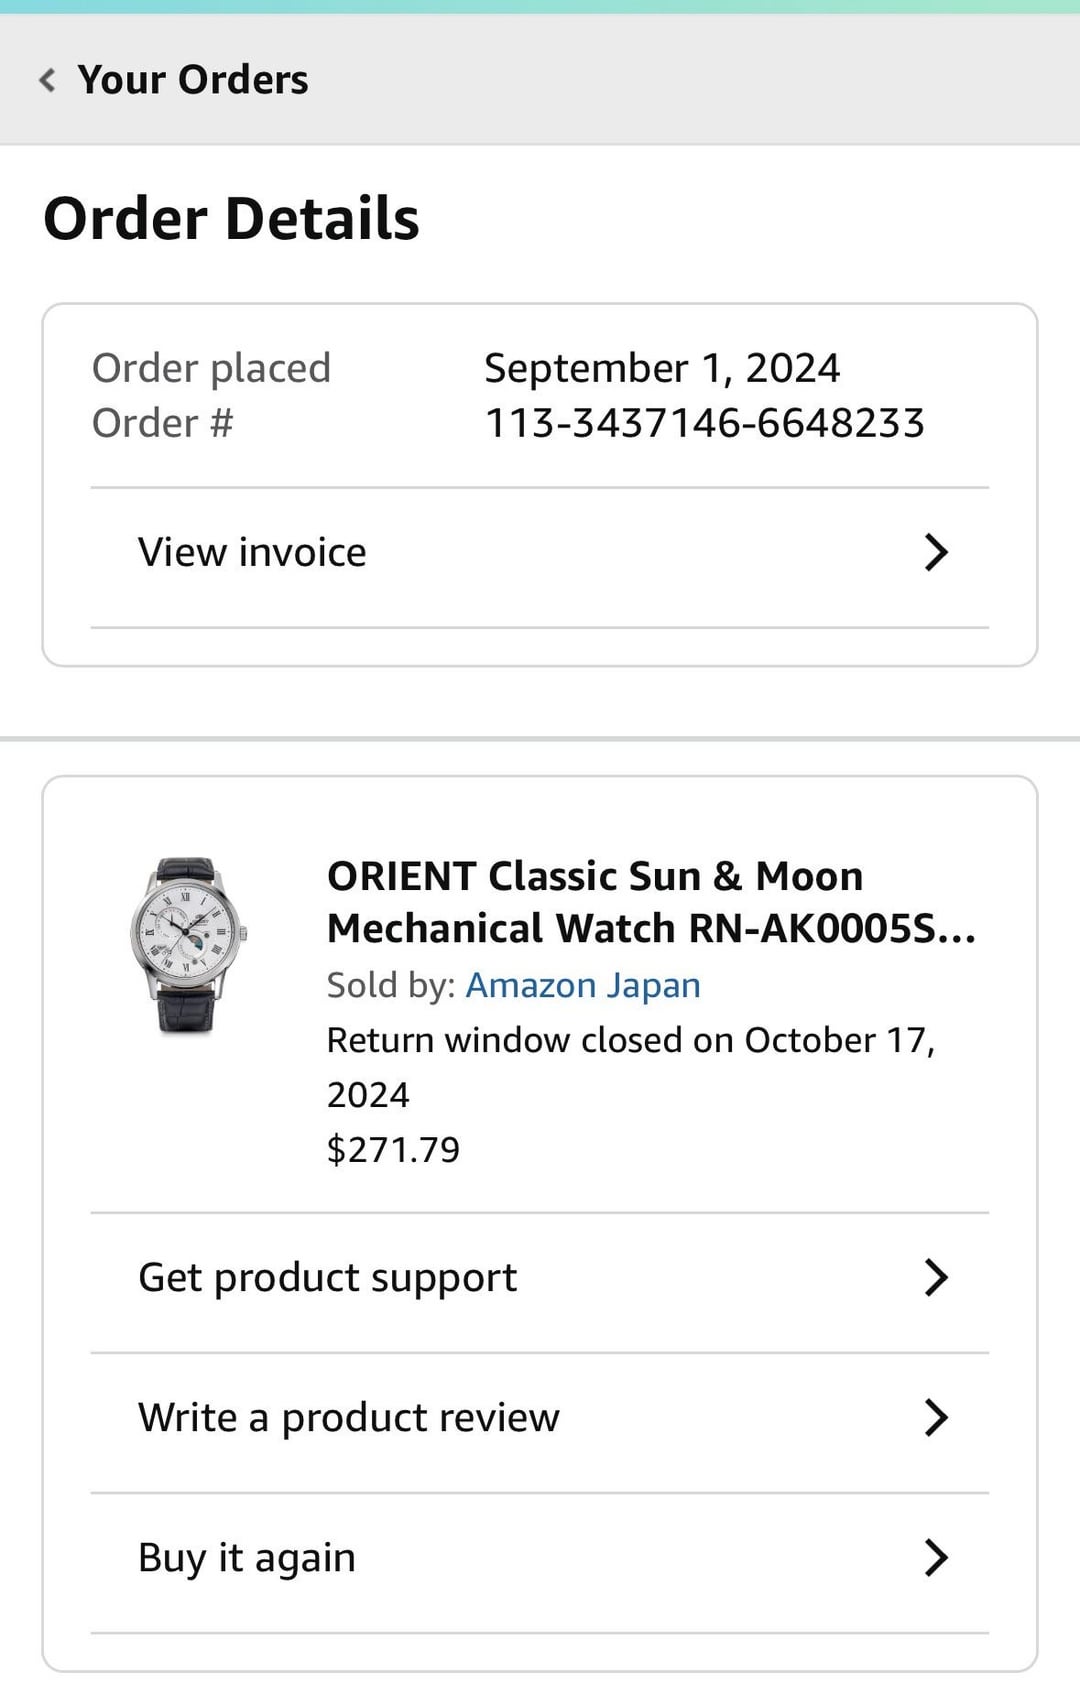This screenshot has width=1080, height=1683.
Task: Click the arrow beside Get product support
Action: click(935, 1278)
